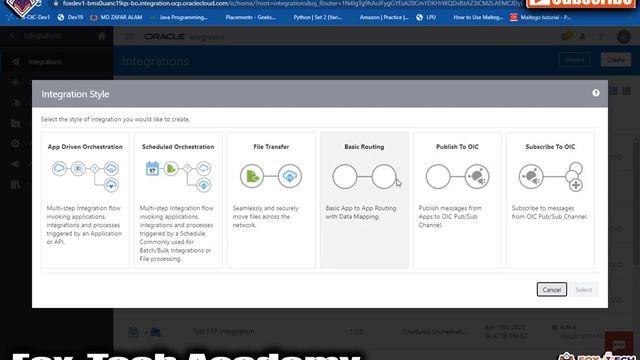Click the Create button on Integrations page
640x360 pixels.
616,60
